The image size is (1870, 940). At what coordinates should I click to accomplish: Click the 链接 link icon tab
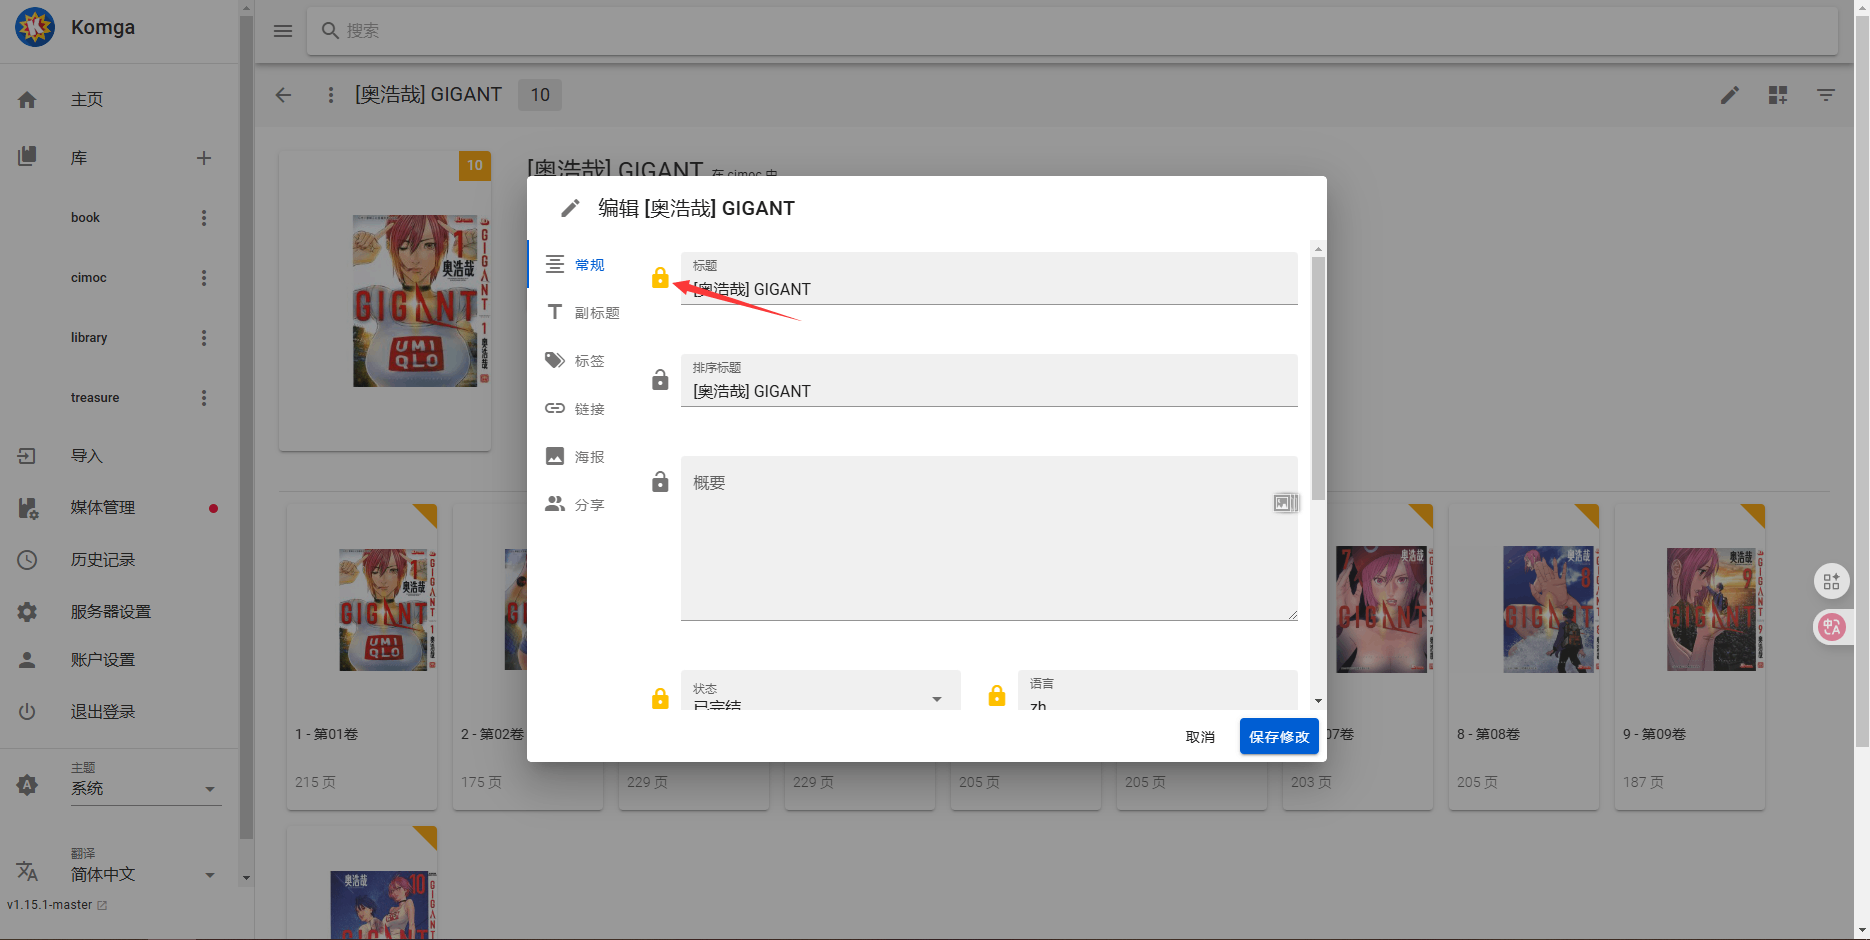point(555,409)
